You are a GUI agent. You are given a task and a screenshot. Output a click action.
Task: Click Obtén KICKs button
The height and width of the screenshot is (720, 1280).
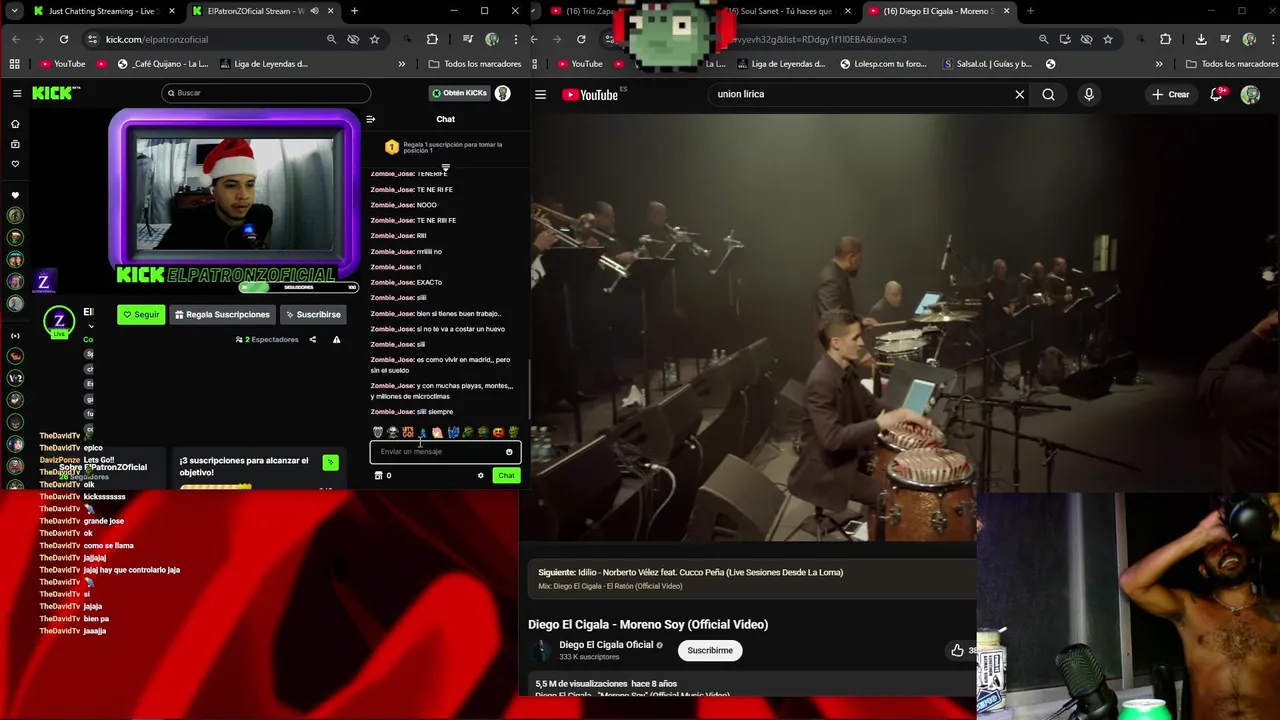[459, 93]
